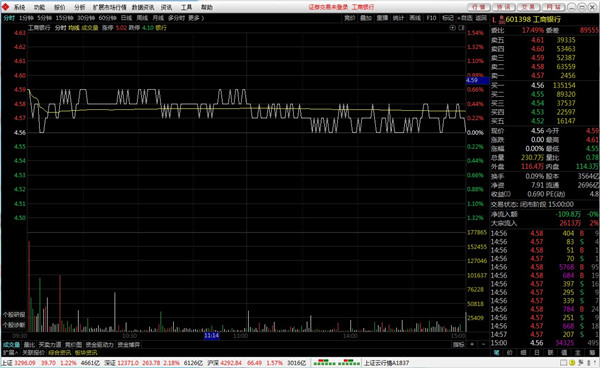Click the 交易 button in the title bar

point(528,7)
